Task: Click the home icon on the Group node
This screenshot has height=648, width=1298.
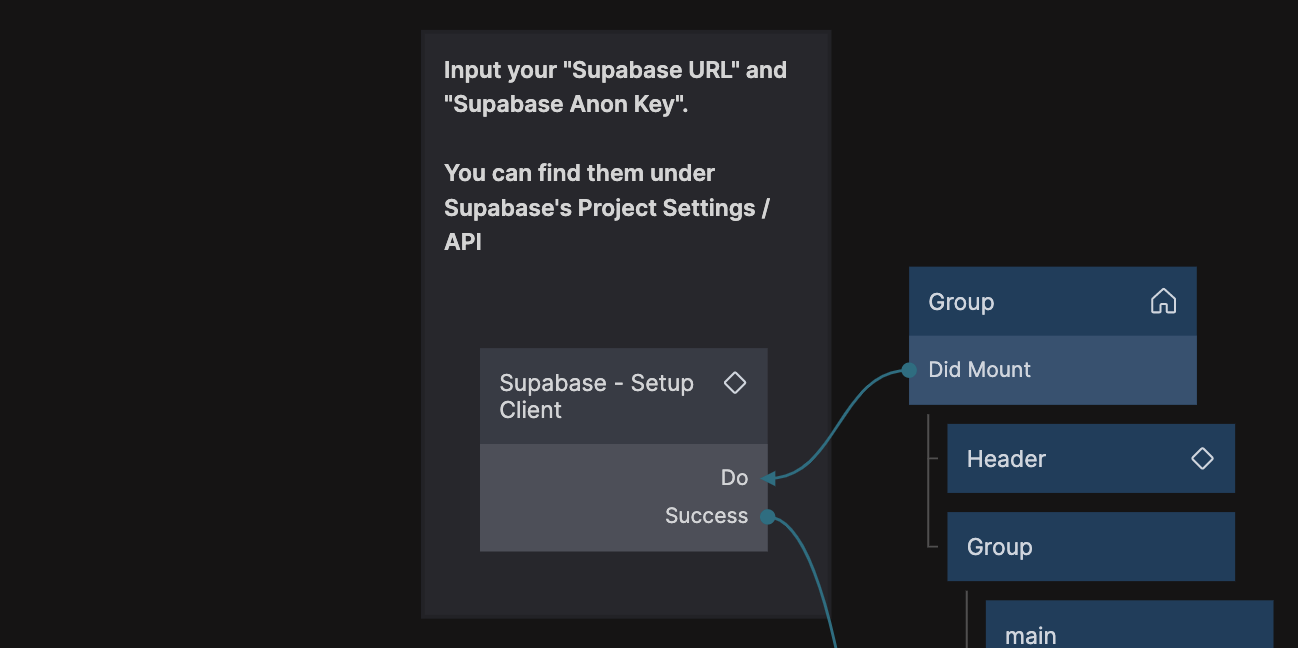Action: tap(1163, 301)
